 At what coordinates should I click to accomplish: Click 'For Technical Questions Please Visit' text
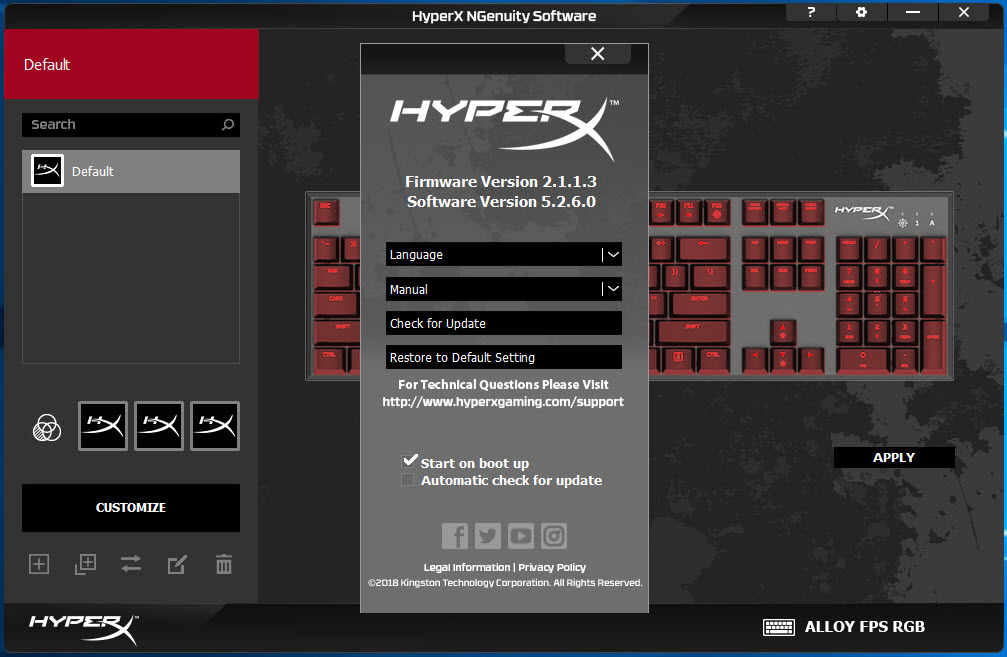click(504, 385)
